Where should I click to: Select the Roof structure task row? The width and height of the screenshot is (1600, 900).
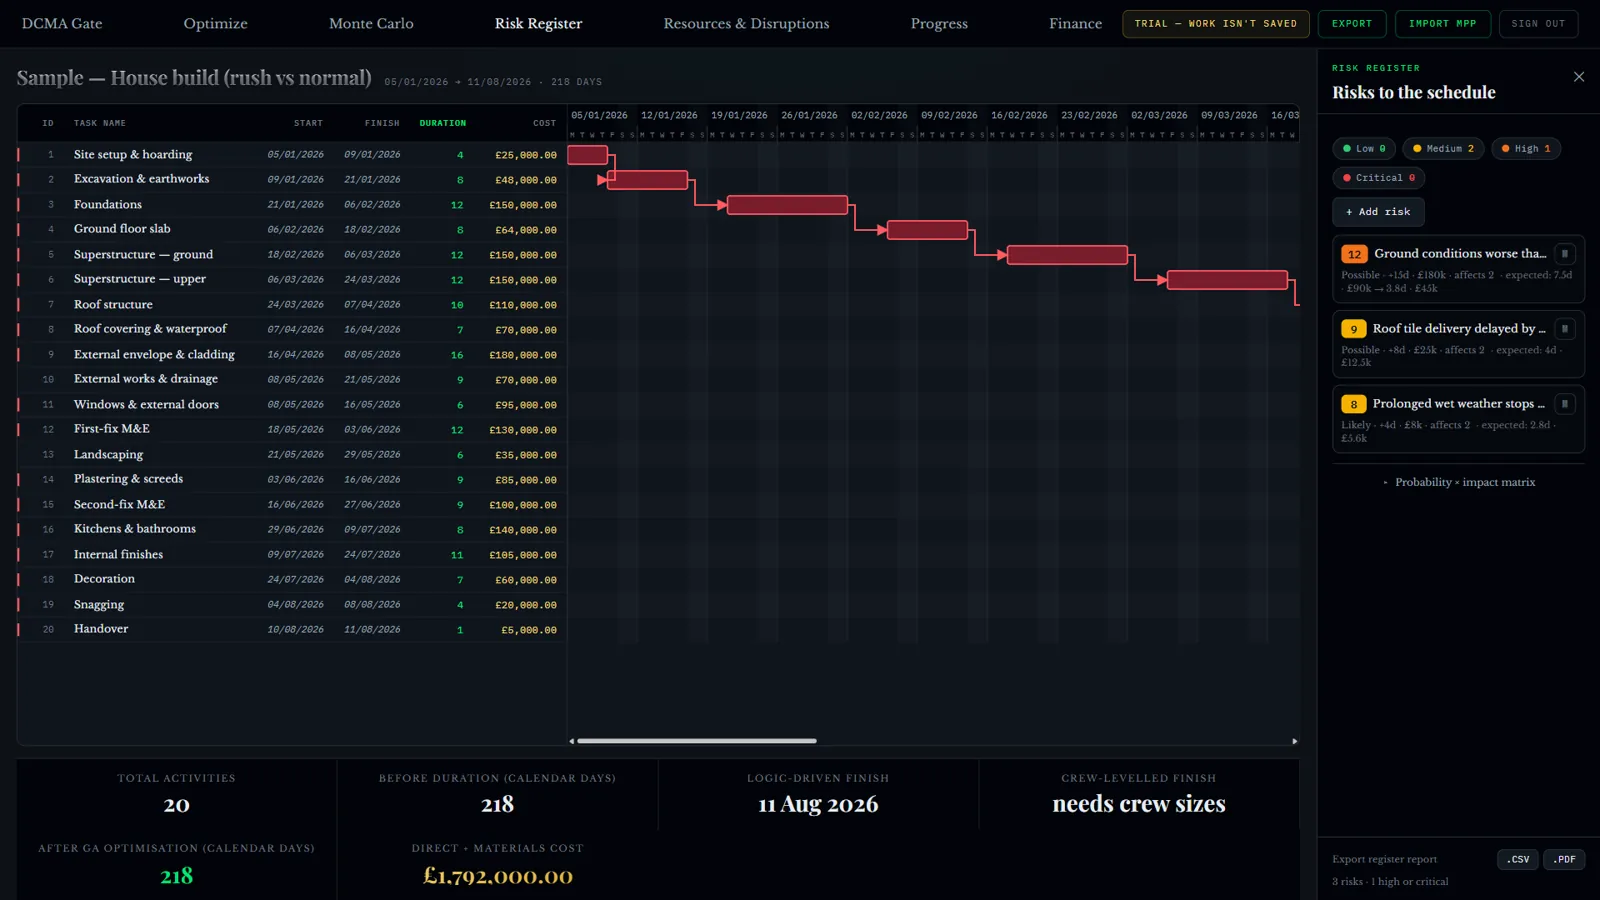pos(292,305)
